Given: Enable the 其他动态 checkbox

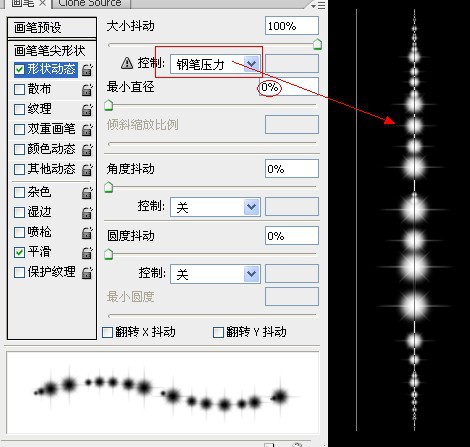Looking at the screenshot, I should (19, 169).
